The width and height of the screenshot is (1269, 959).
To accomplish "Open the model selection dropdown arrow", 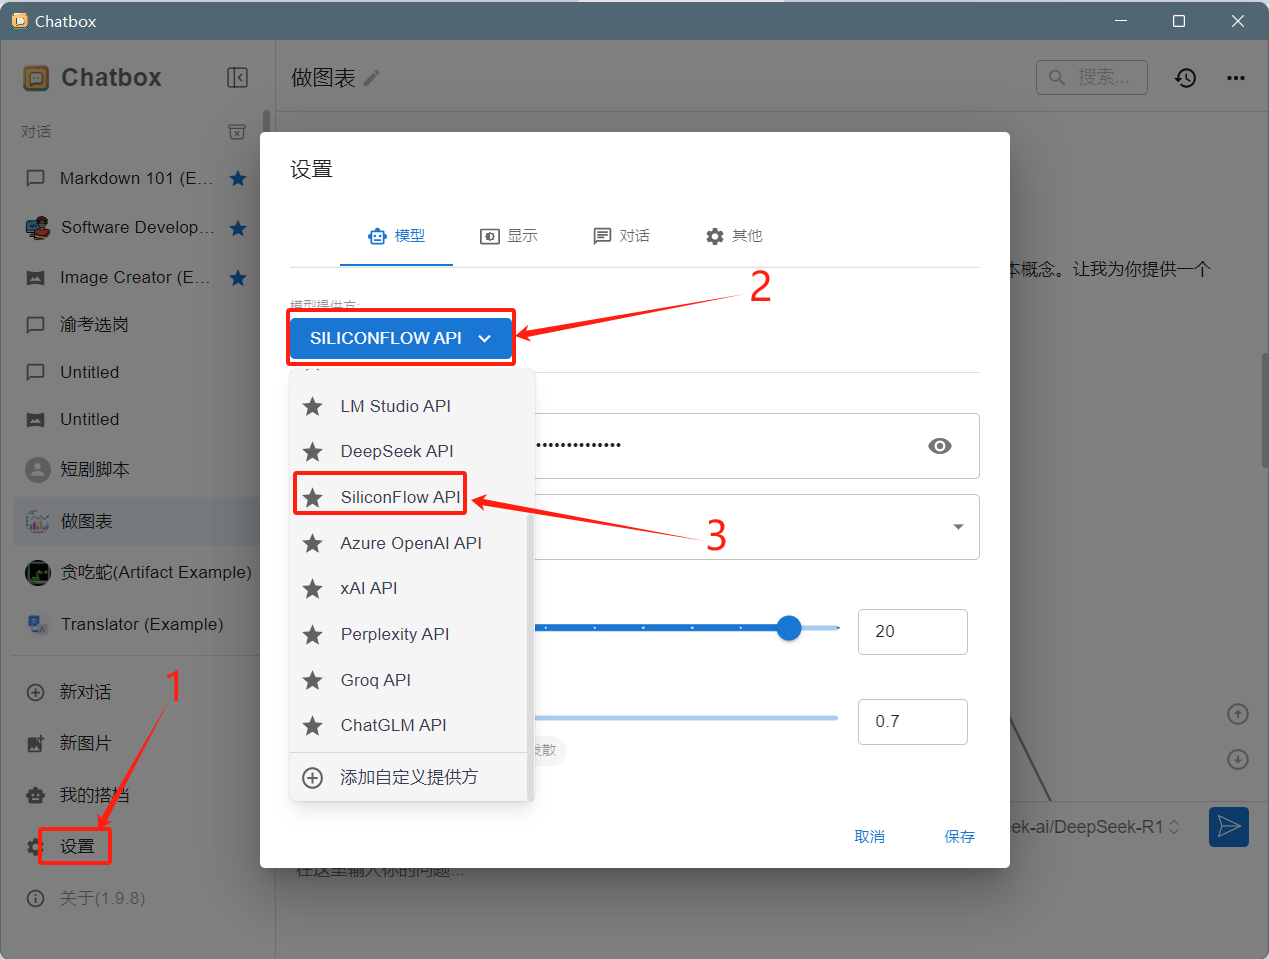I will (958, 527).
